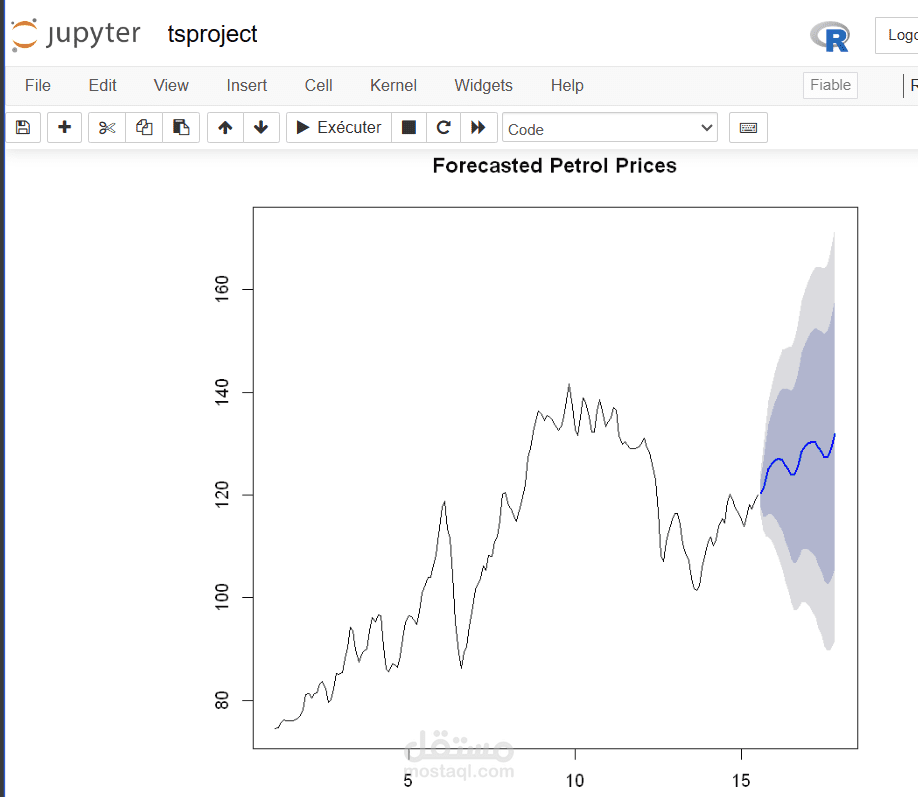Image resolution: width=918 pixels, height=797 pixels.
Task: Open the Widgets menu
Action: point(483,86)
